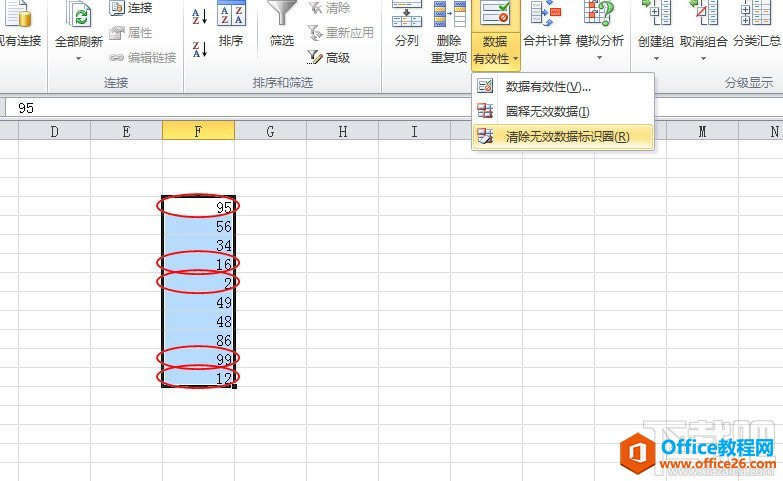Select column F header
The image size is (783, 481).
pyautogui.click(x=198, y=131)
